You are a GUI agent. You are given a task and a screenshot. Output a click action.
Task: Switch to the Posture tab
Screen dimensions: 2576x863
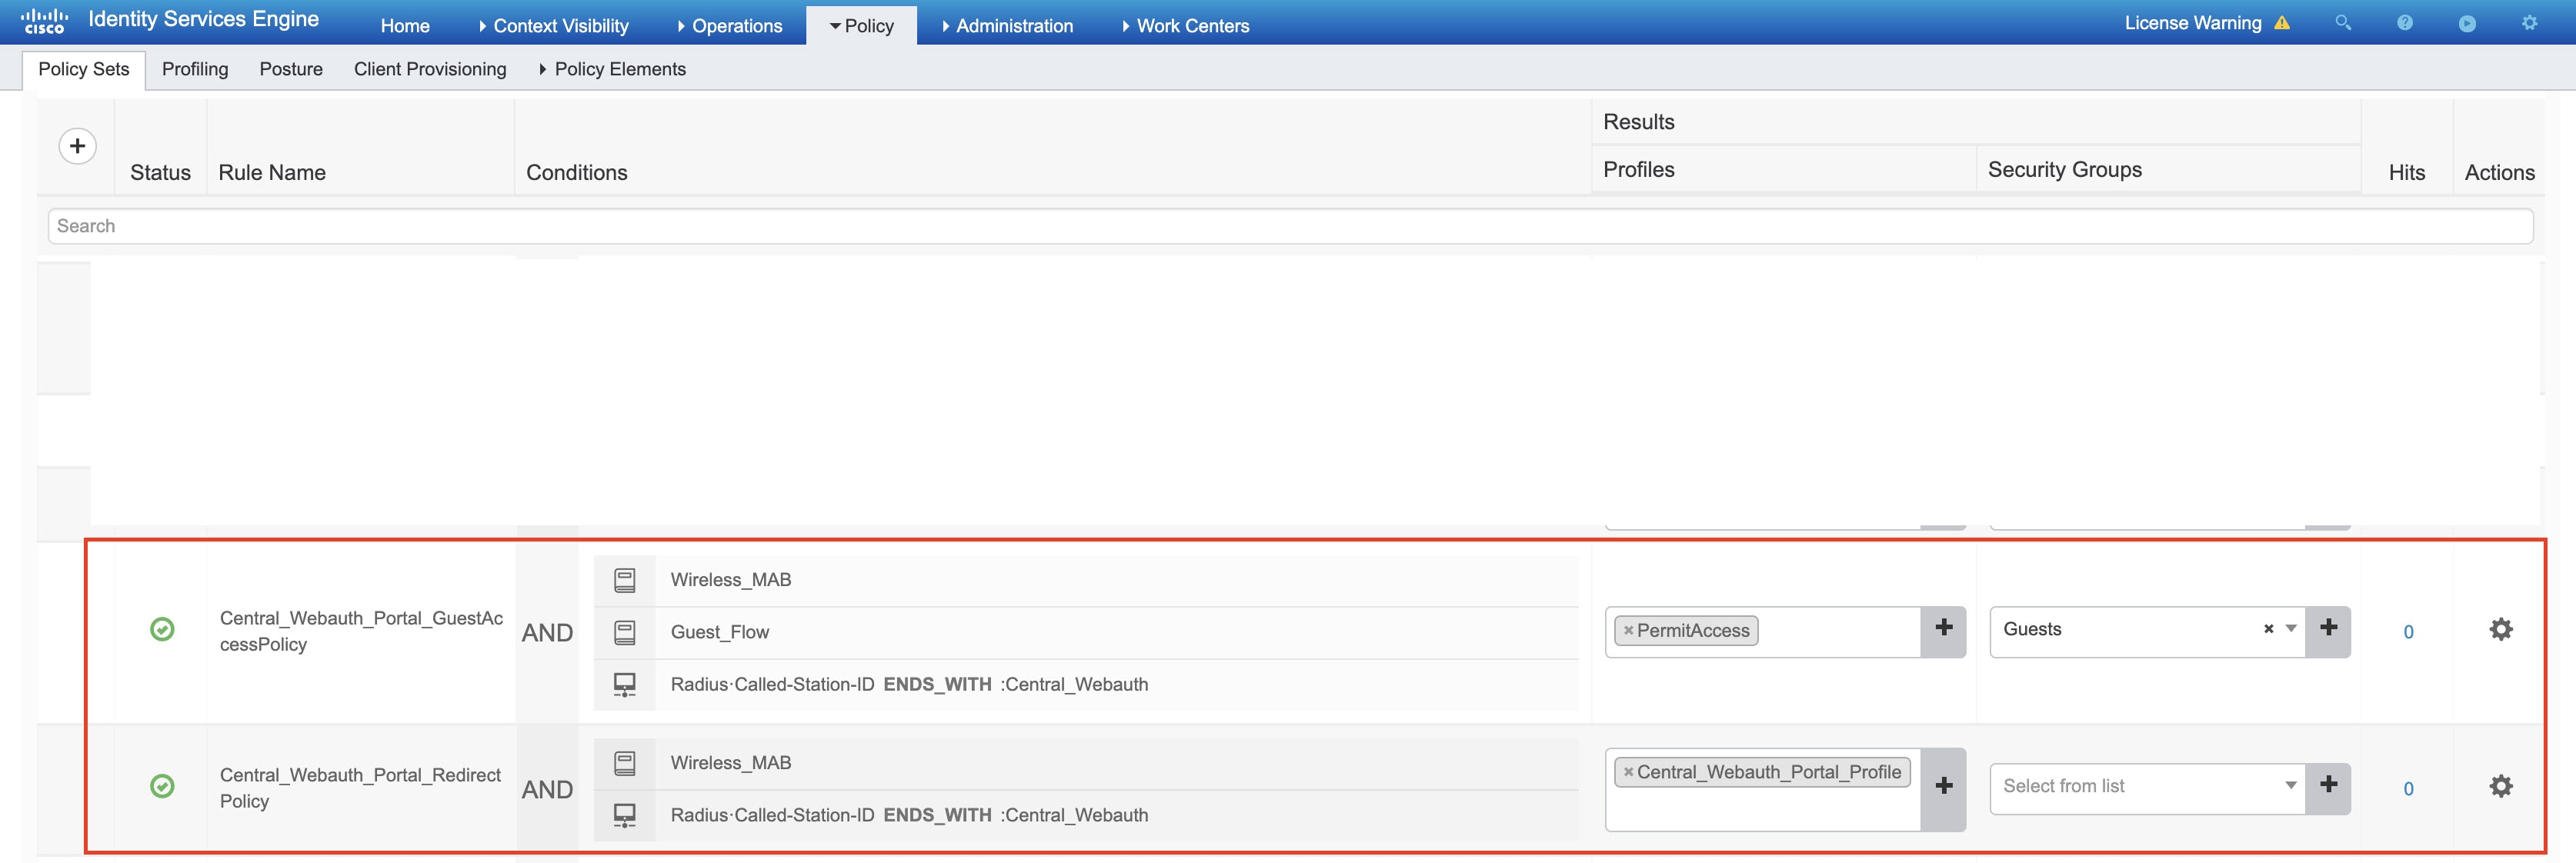291,69
